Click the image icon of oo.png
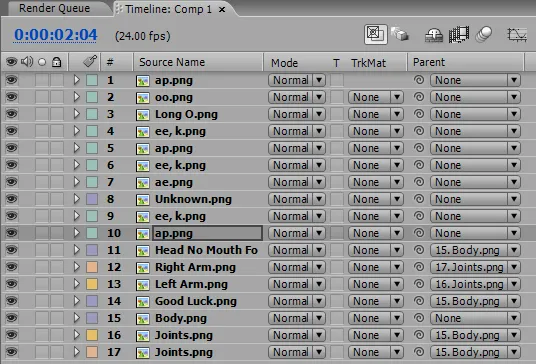Viewport: 536px width, 364px height. [x=143, y=98]
